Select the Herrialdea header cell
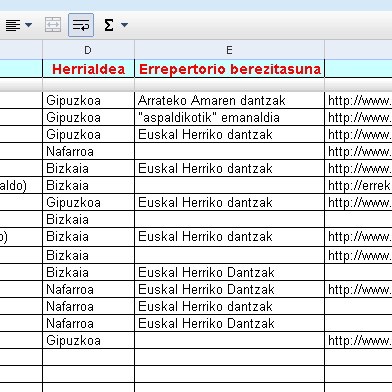Screen dimensions: 392x392 (x=88, y=69)
